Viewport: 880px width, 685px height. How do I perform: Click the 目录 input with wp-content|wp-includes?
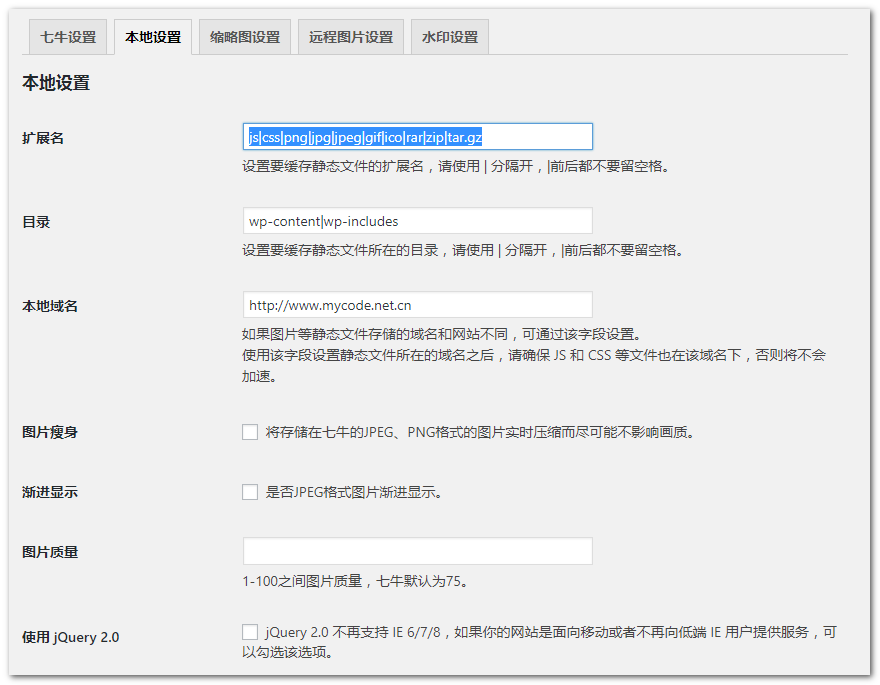[418, 221]
